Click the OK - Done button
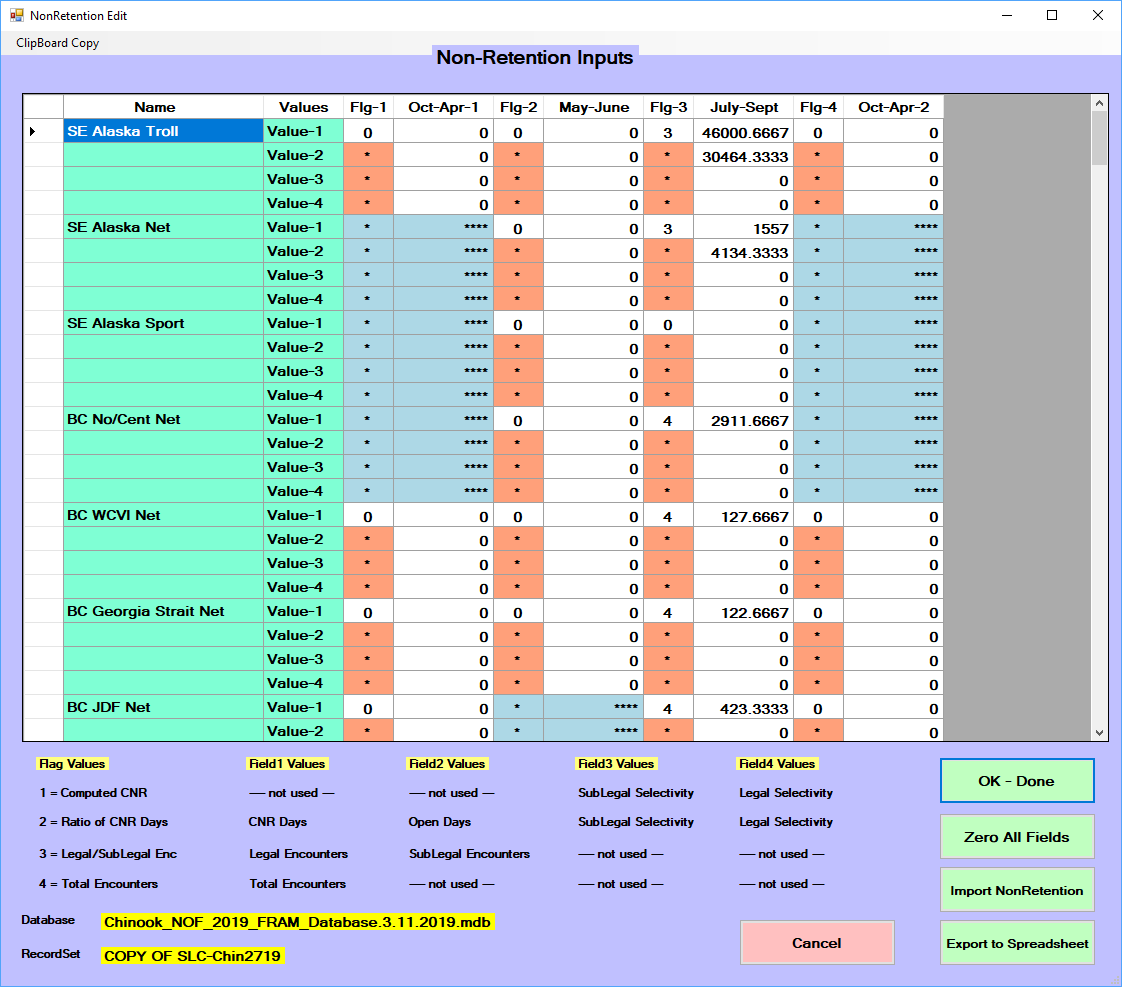 (x=1016, y=781)
